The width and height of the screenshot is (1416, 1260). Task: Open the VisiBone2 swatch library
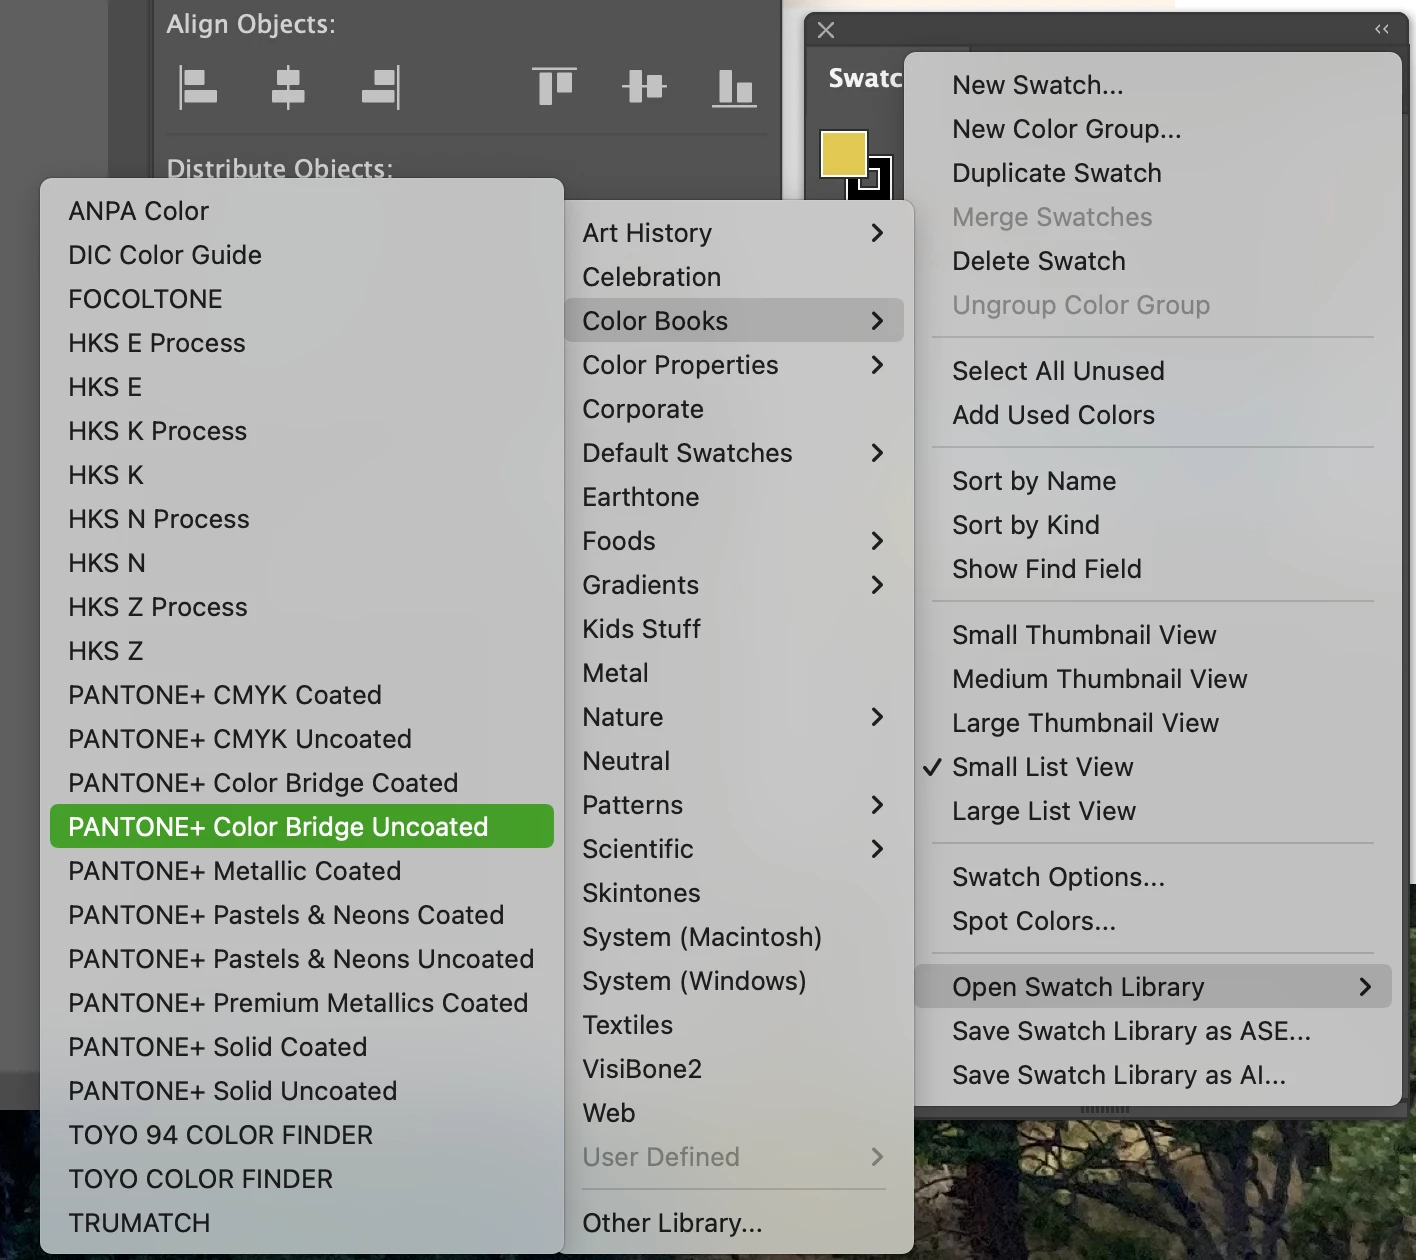[734, 1069]
